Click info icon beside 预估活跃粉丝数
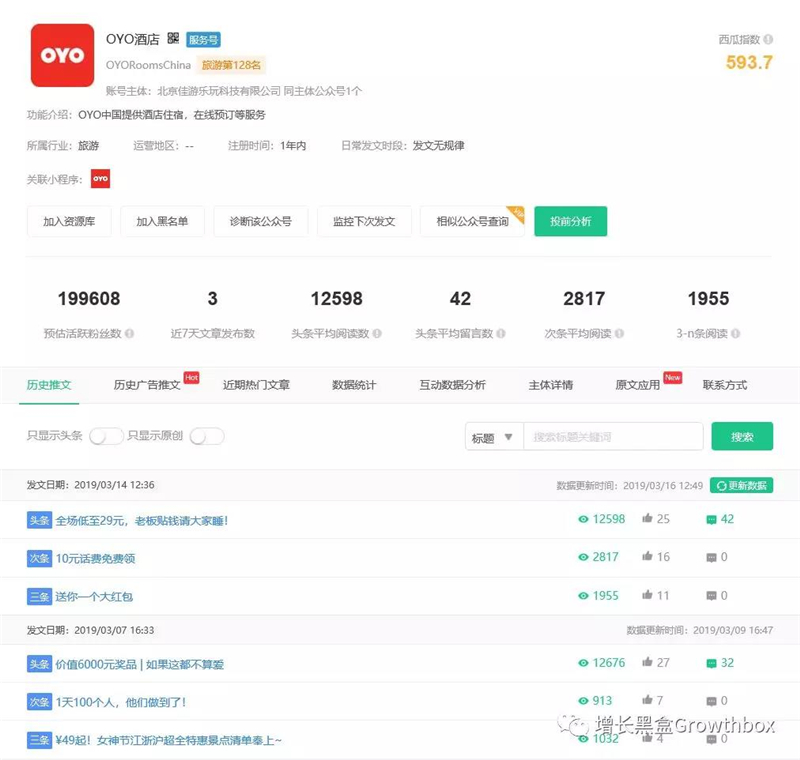The height and width of the screenshot is (760, 800). pyautogui.click(x=130, y=334)
